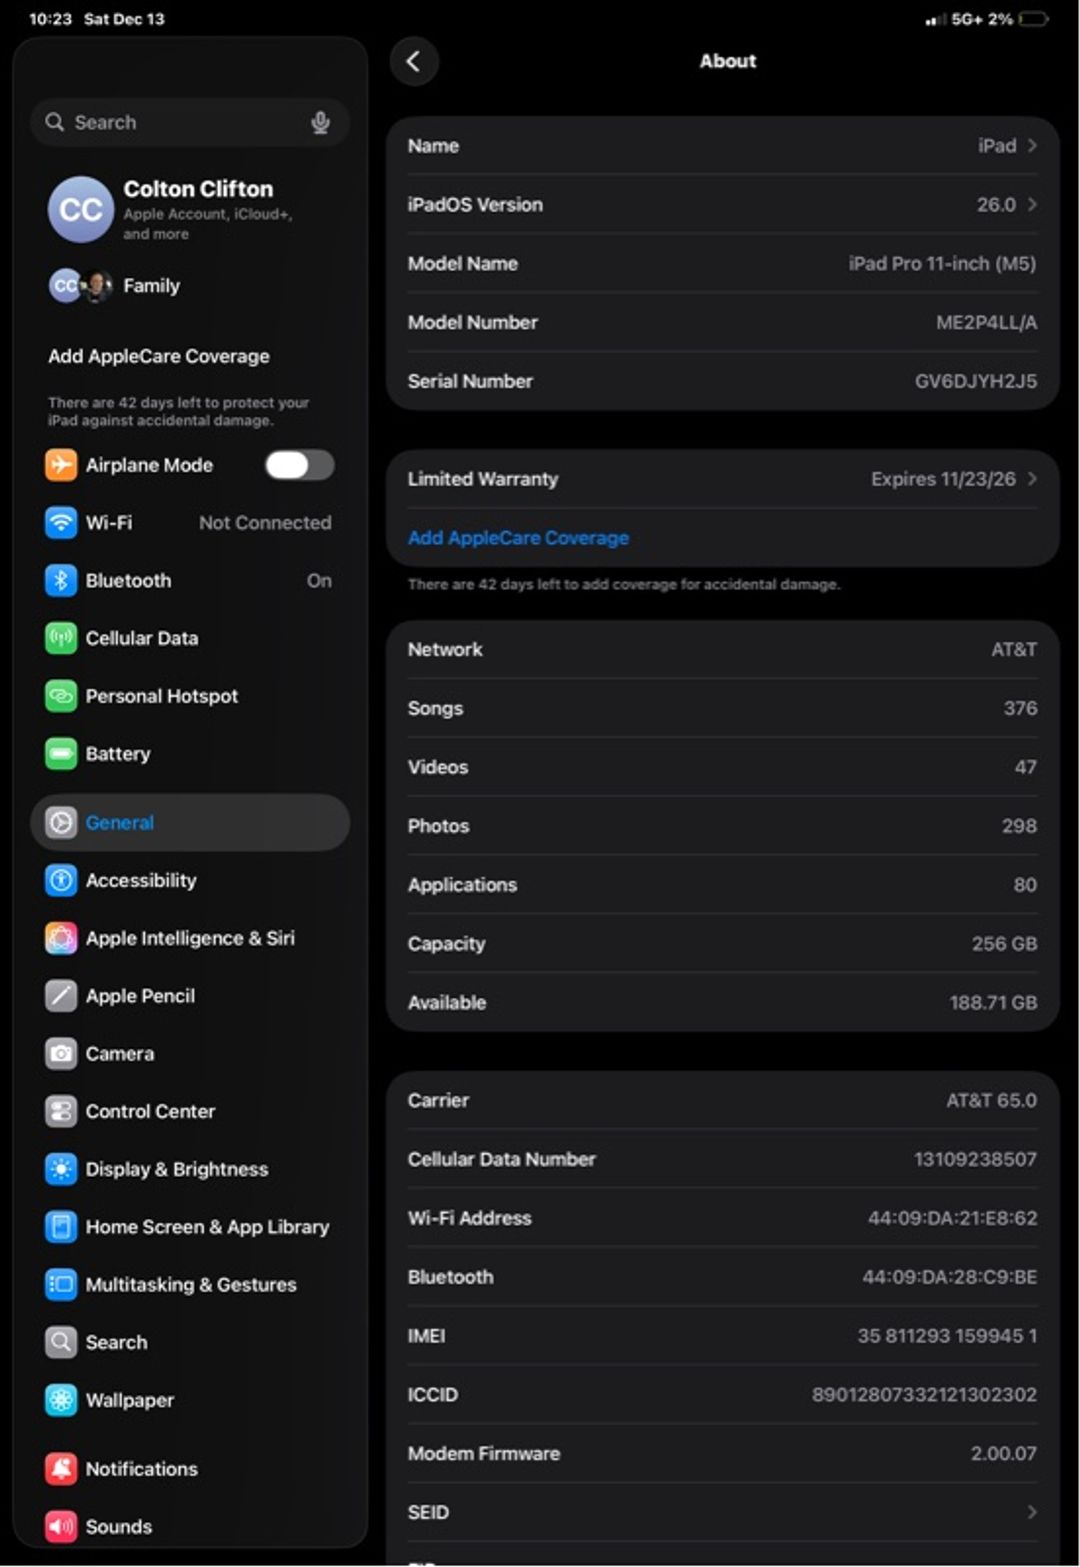Select the Personal Hotspot icon
The height and width of the screenshot is (1567, 1080).
pyautogui.click(x=61, y=696)
